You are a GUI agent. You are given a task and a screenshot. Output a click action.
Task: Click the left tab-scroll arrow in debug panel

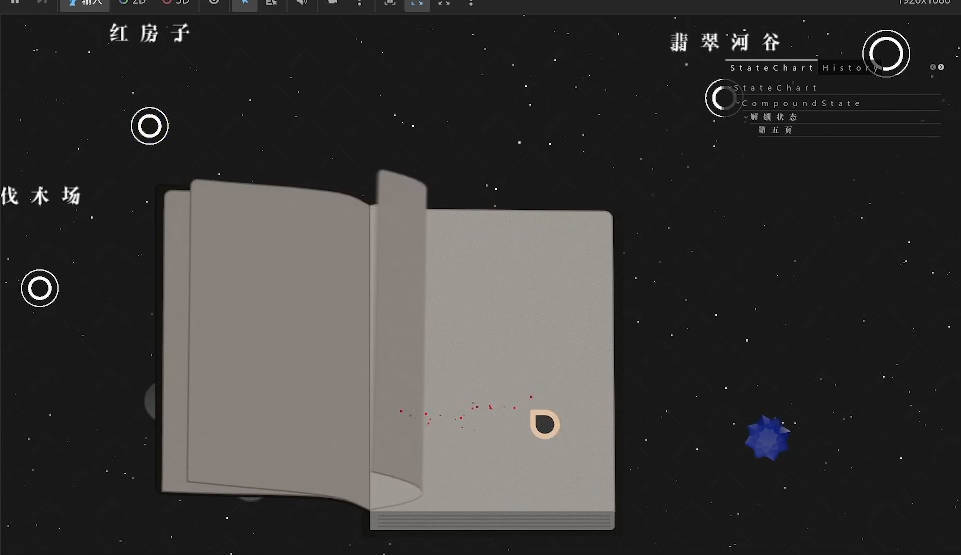tap(933, 67)
